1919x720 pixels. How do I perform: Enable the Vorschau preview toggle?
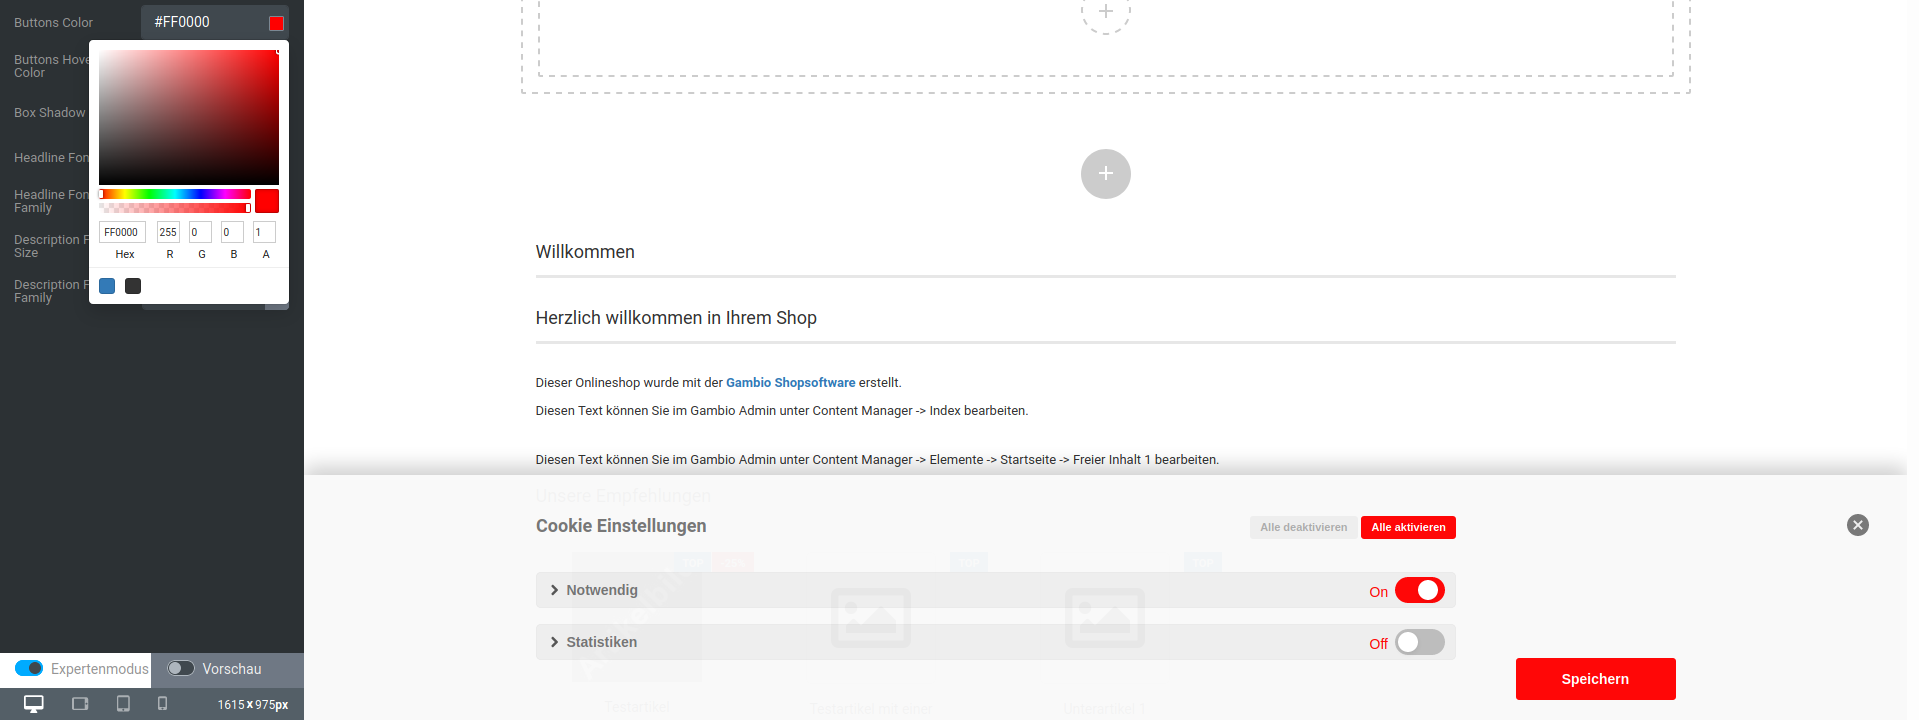[x=181, y=668]
